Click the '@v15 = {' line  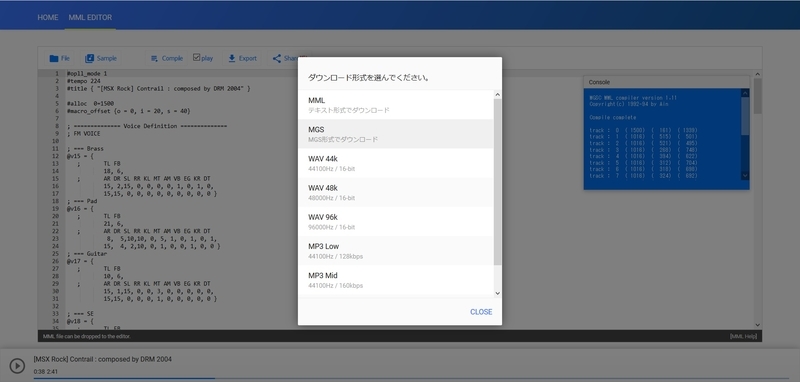[80, 156]
